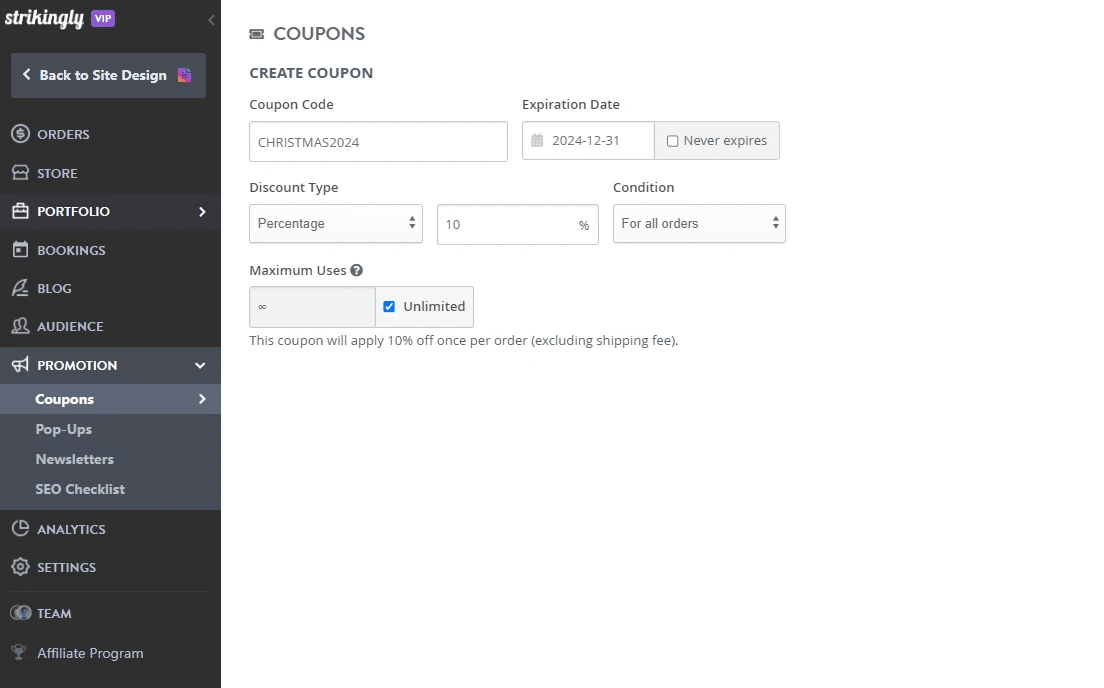Image resolution: width=1104 pixels, height=688 pixels.
Task: Open the Discount Type Percentage dropdown
Action: pos(336,223)
